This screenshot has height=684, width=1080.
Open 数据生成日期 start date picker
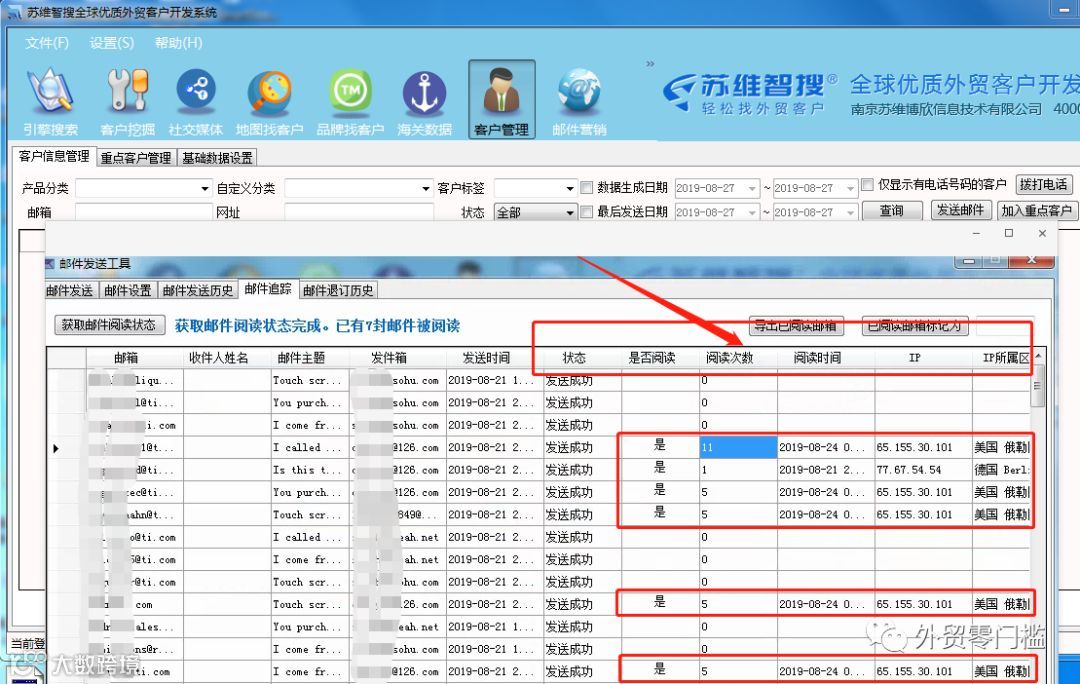pos(752,188)
